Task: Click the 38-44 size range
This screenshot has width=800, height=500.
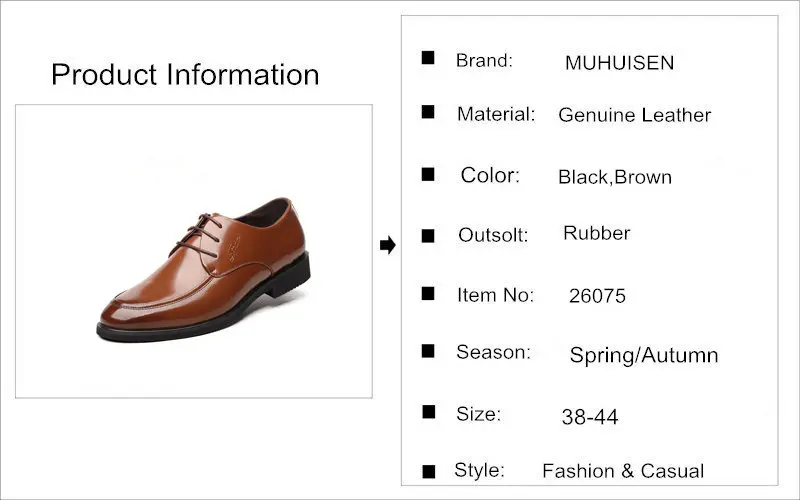Action: (x=590, y=417)
